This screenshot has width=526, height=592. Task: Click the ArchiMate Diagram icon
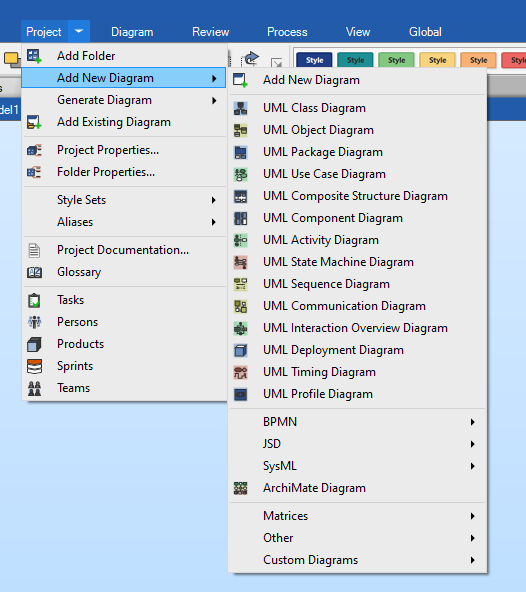[240, 488]
